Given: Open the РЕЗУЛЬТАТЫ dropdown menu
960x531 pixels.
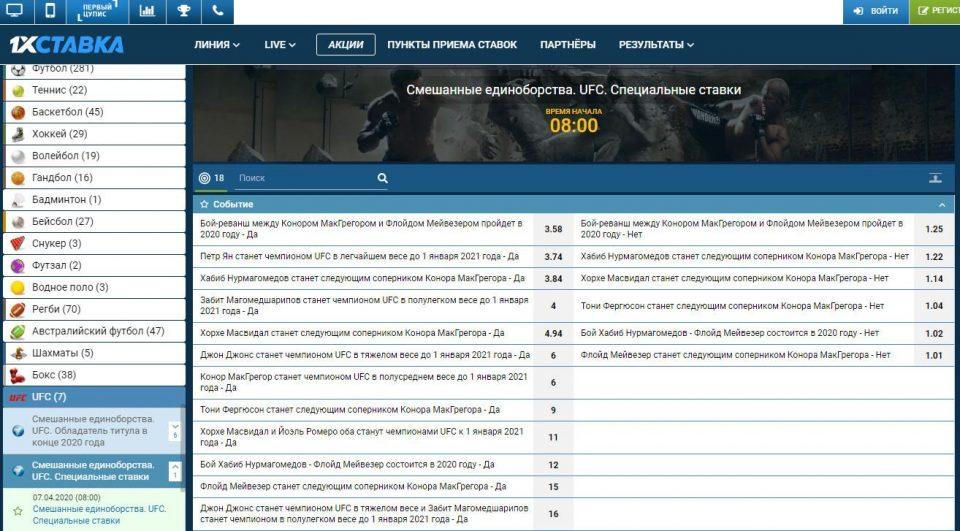Looking at the screenshot, I should 655,45.
